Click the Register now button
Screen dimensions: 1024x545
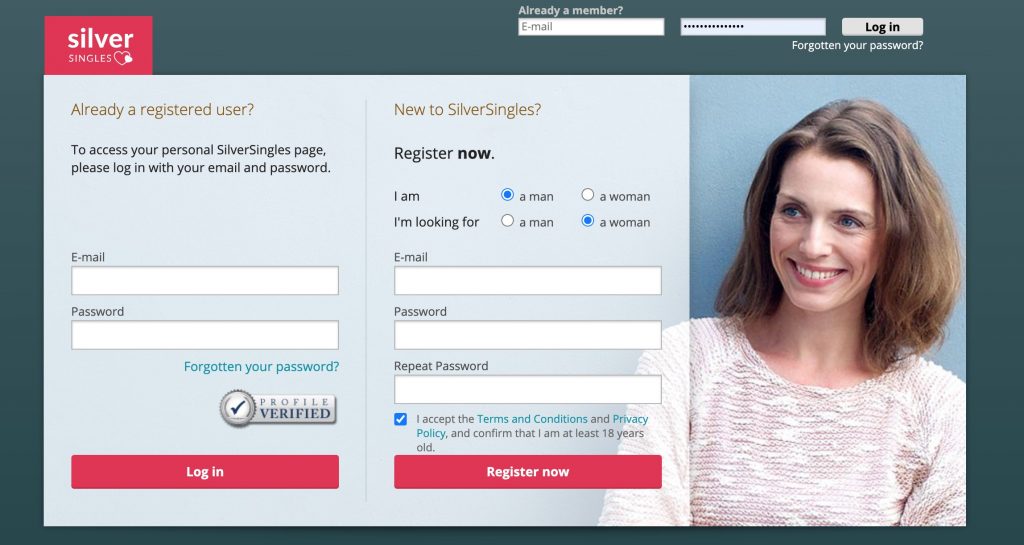point(528,471)
